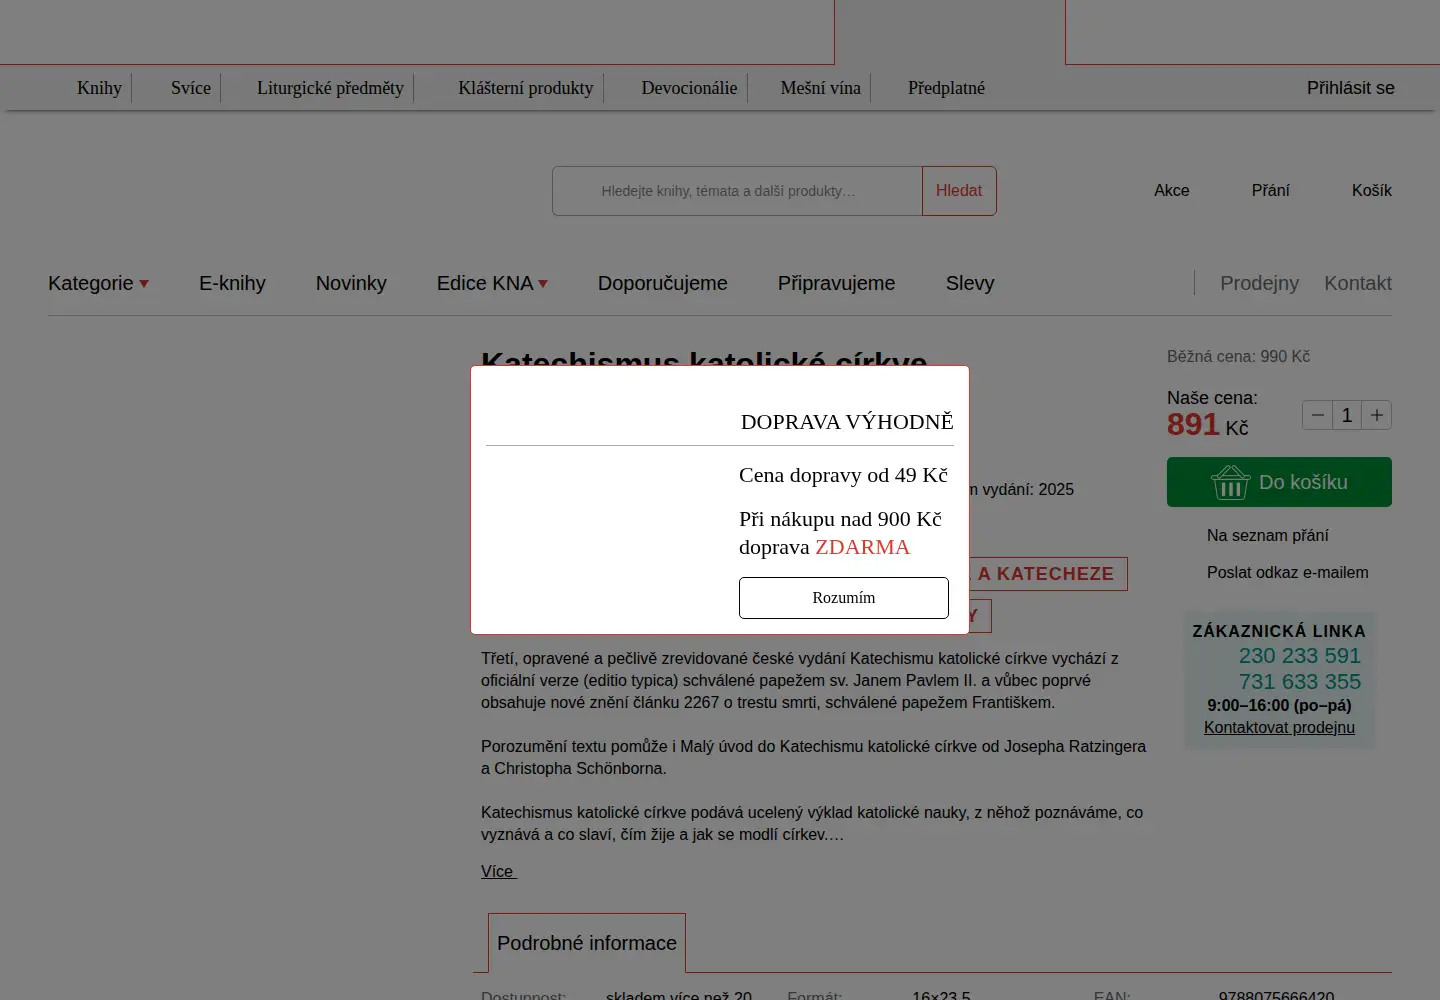Screen dimensions: 1440x1000
Task: Click the quantity field showing 1
Action: (x=1347, y=415)
